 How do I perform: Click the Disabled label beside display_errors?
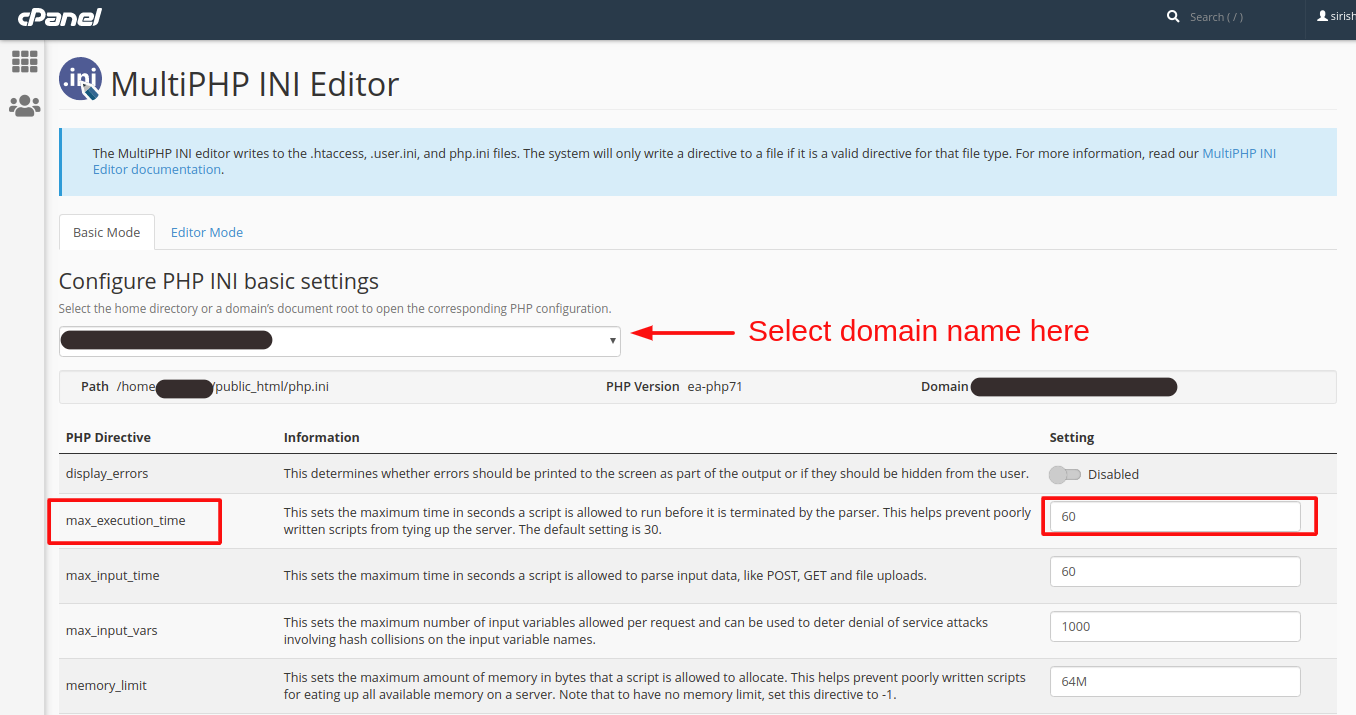point(1113,475)
